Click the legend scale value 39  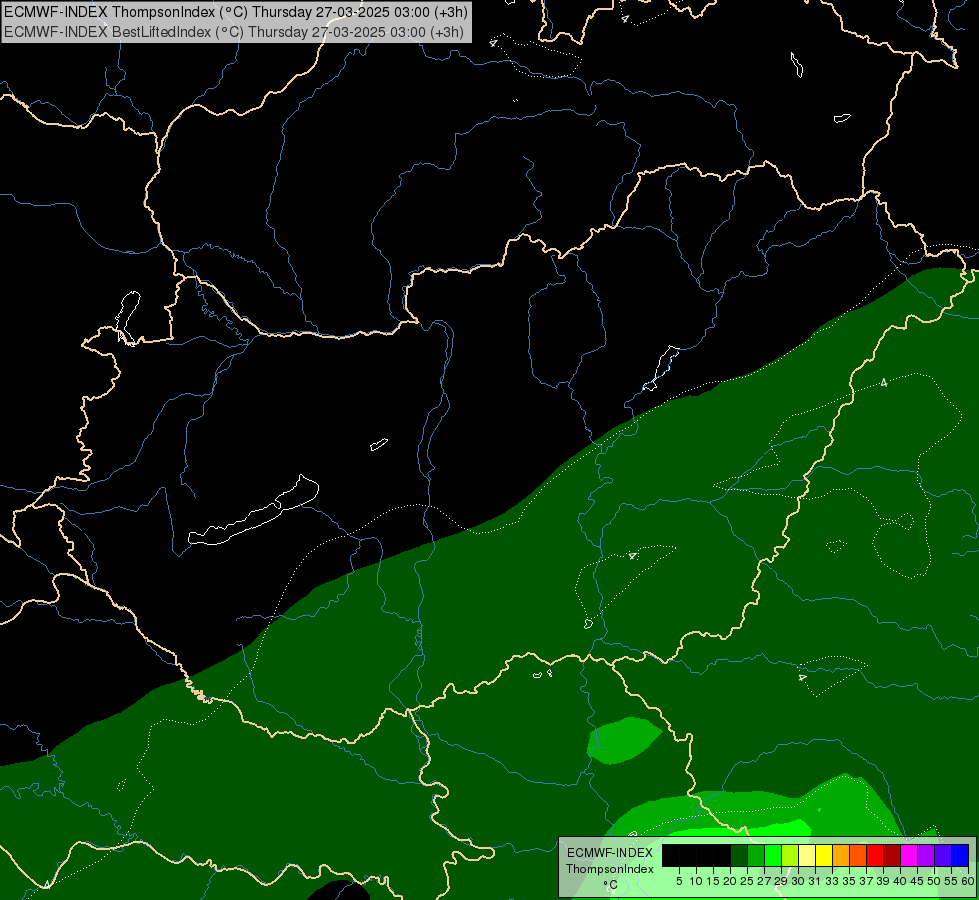883,881
